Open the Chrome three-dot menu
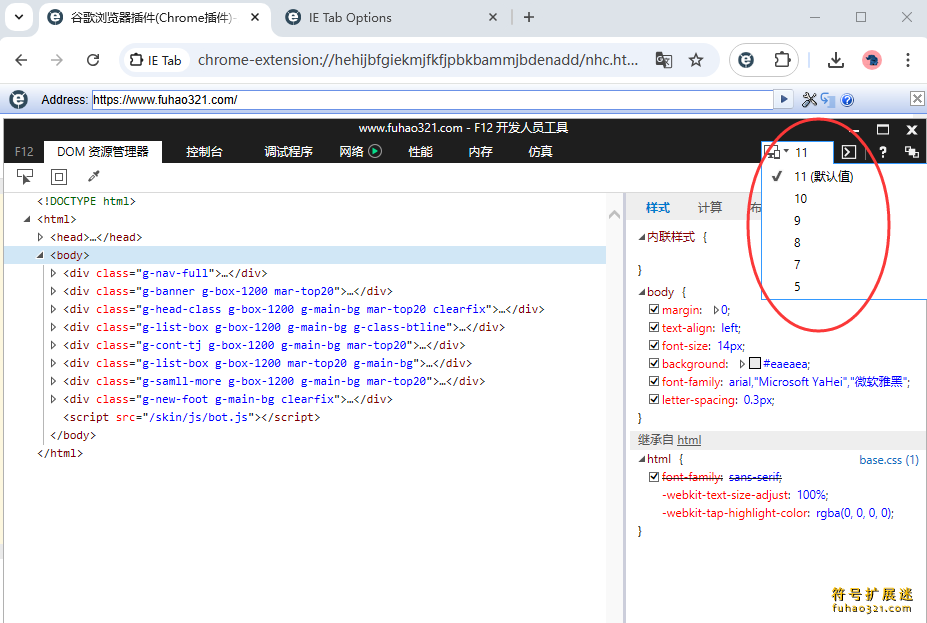 click(x=907, y=60)
